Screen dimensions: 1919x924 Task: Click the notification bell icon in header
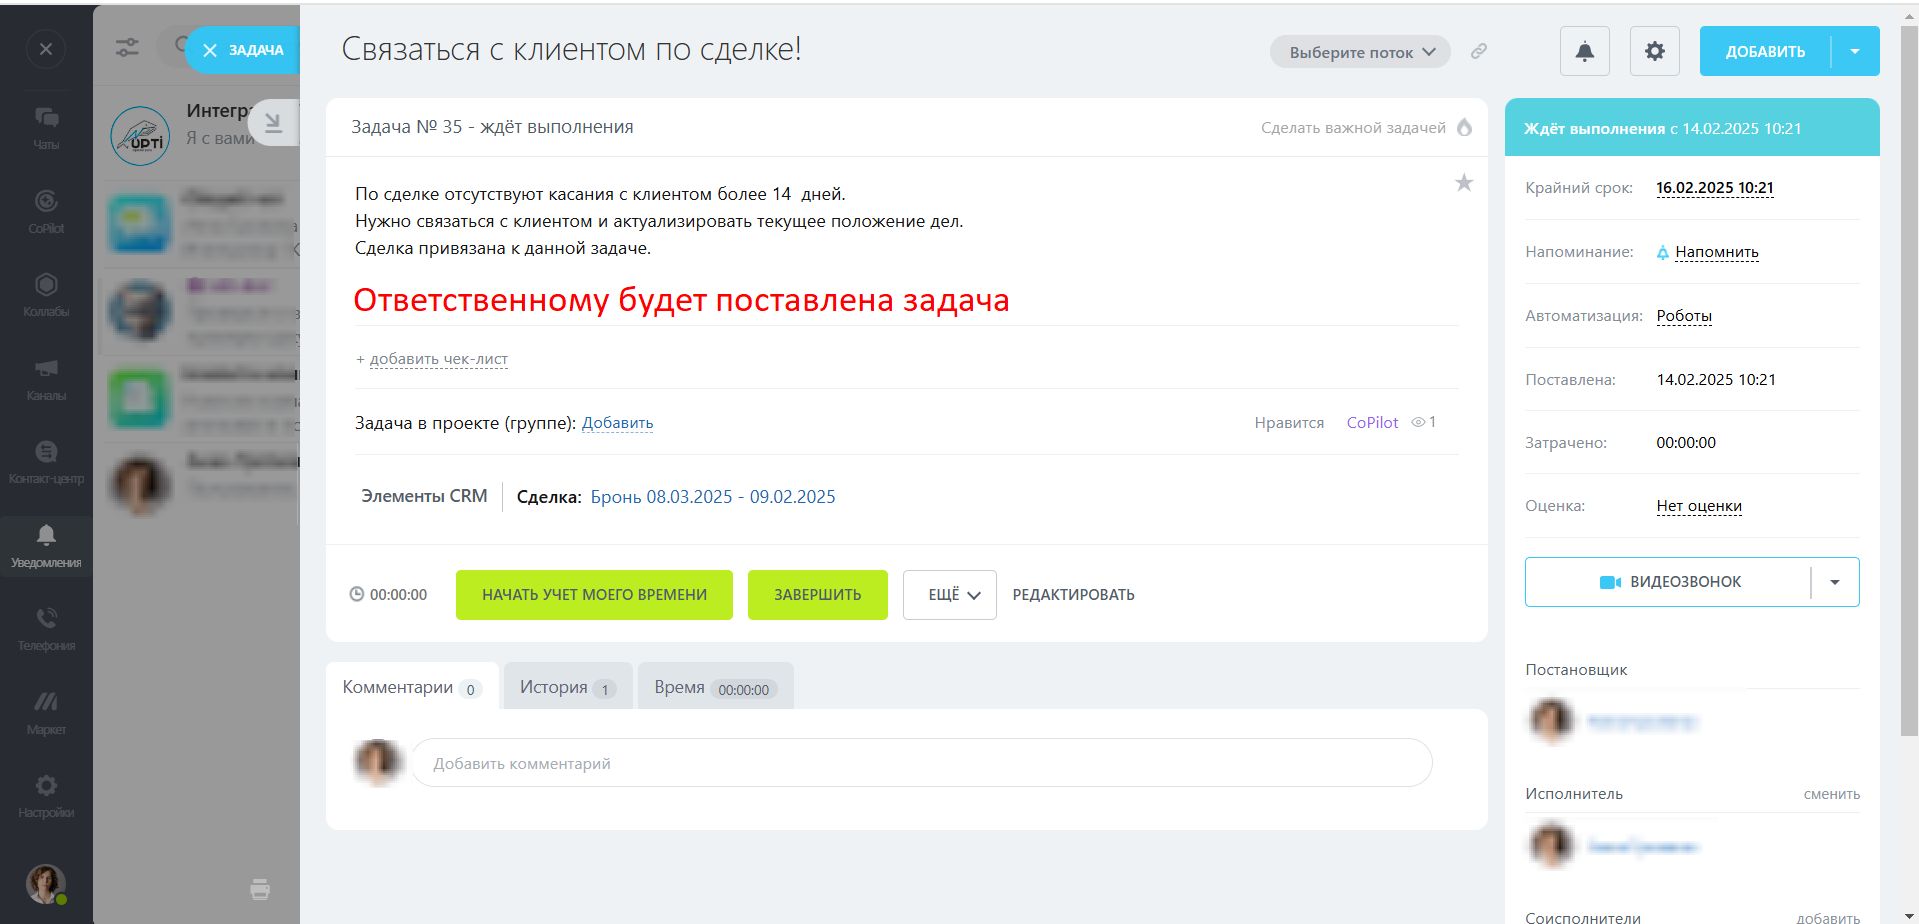(x=1584, y=51)
